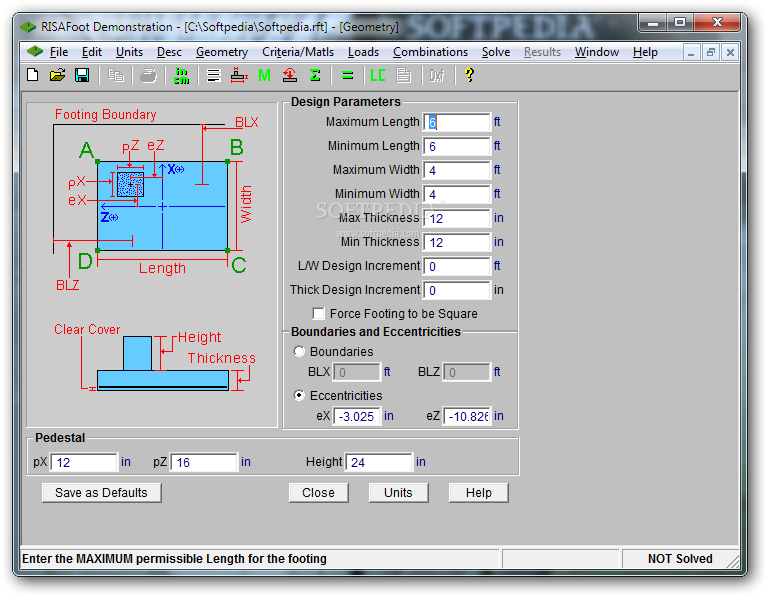Viewport: 768px width, 597px height.
Task: Select the Boundaries radio button
Action: point(299,351)
